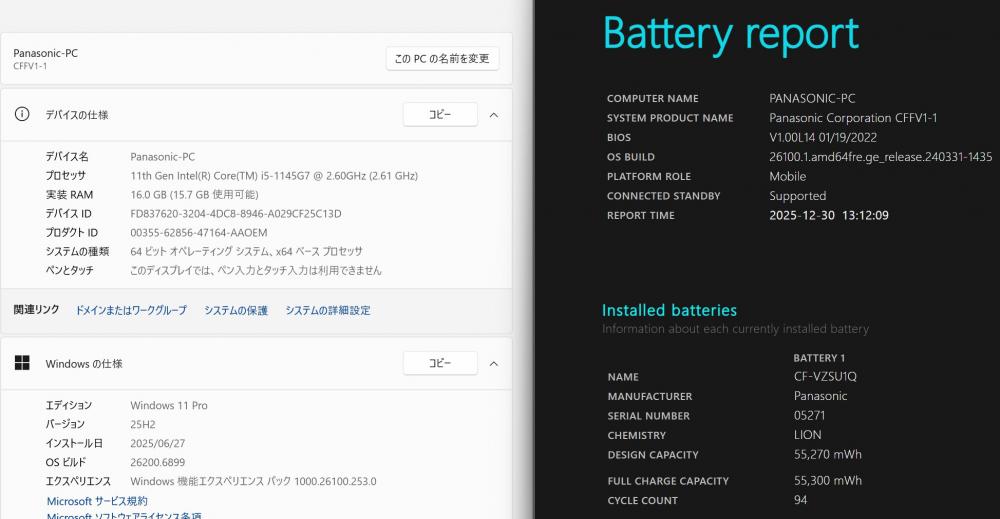The image size is (1000, 519).
Task: Open システムの保護 link
Action: pyautogui.click(x=236, y=310)
